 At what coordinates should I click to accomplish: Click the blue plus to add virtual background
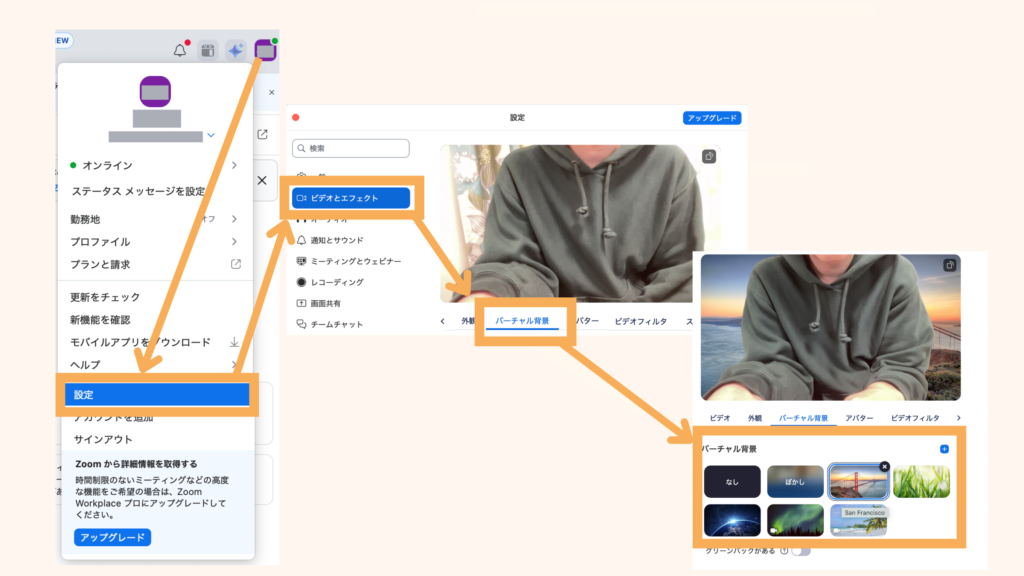tap(944, 449)
